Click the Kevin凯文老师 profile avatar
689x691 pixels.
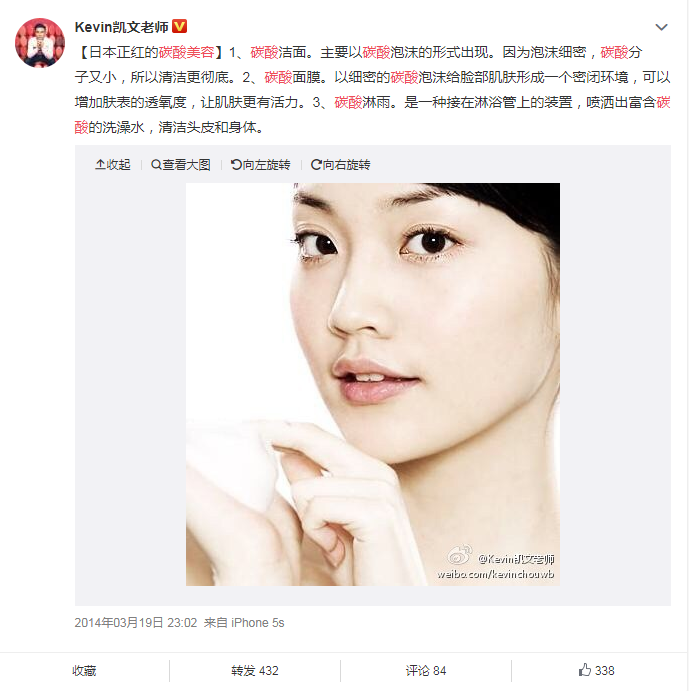coord(40,43)
